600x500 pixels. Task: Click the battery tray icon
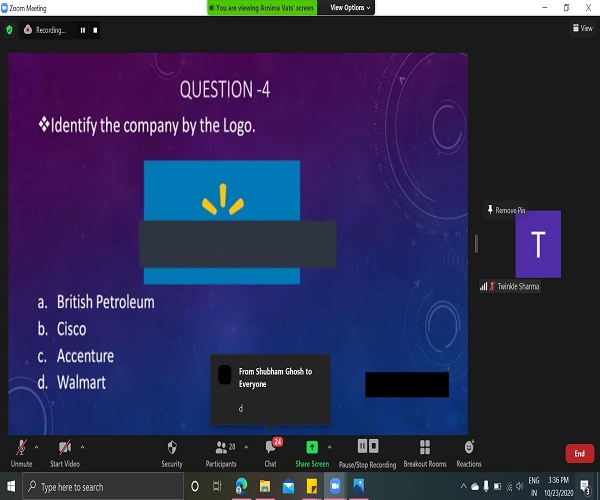[497, 487]
